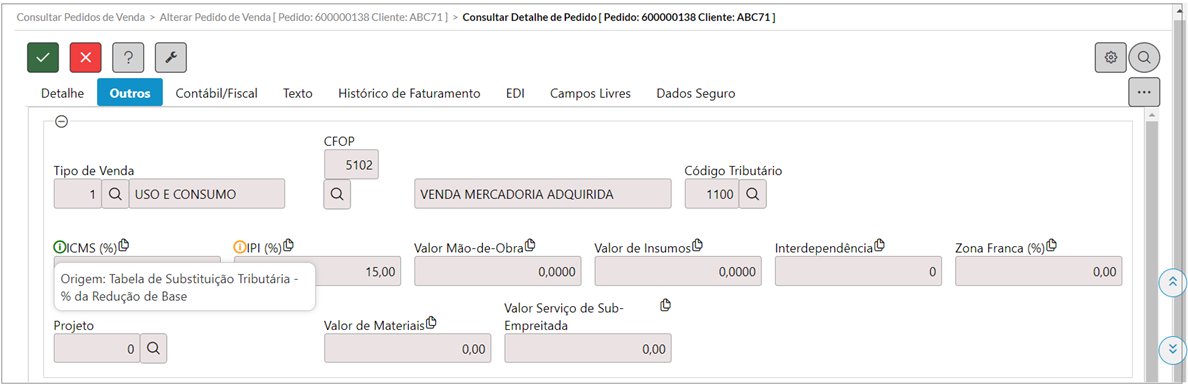Open Projeto lookup magnifier

(x=153, y=349)
